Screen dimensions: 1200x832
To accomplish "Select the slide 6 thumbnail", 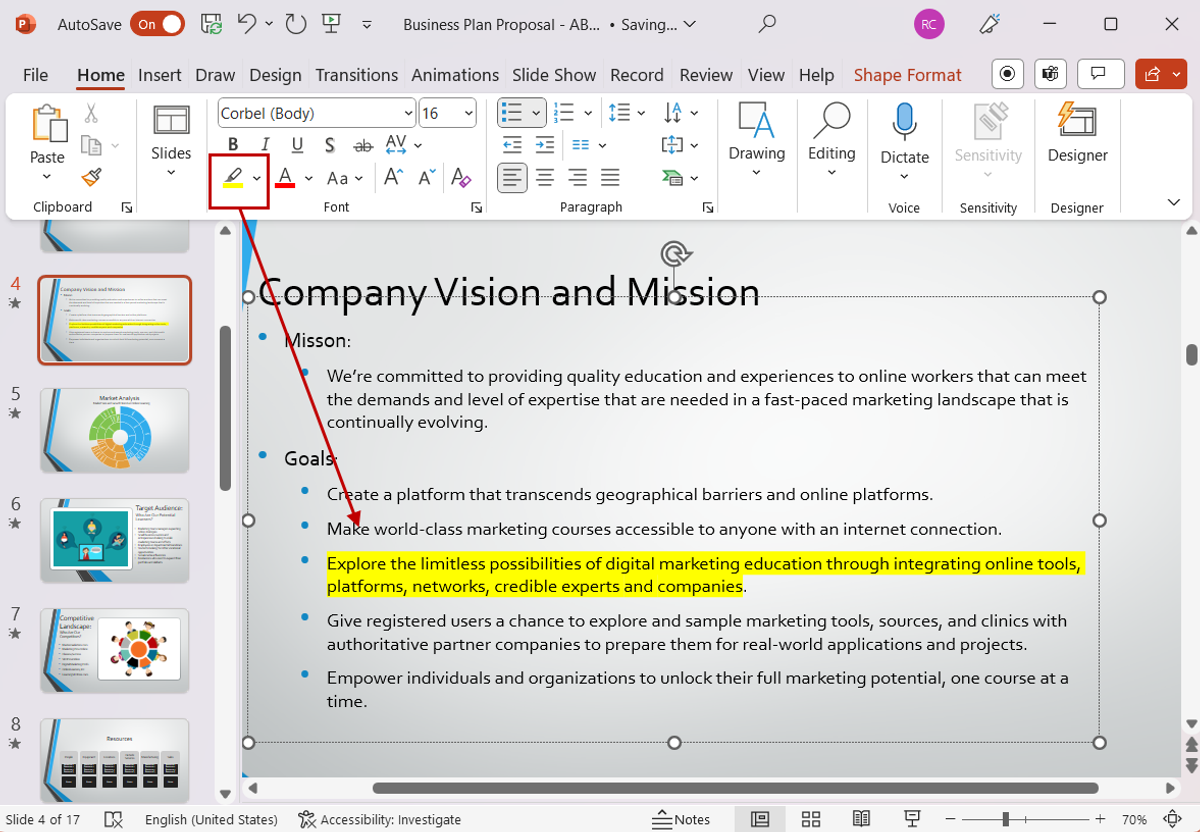I will [114, 540].
